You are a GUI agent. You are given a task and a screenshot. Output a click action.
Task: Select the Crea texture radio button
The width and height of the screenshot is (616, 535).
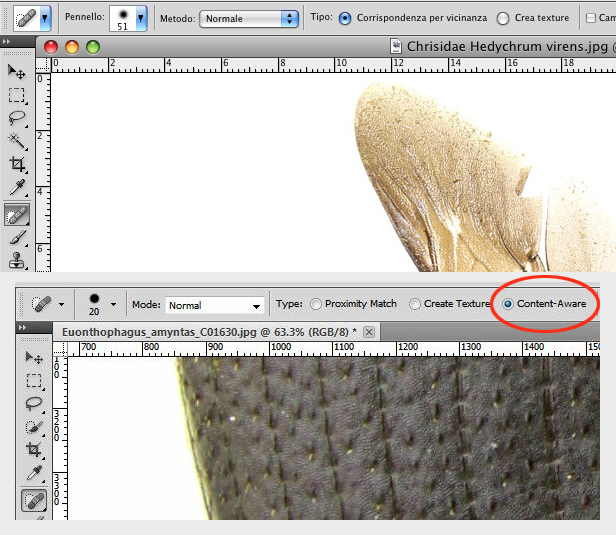[503, 18]
